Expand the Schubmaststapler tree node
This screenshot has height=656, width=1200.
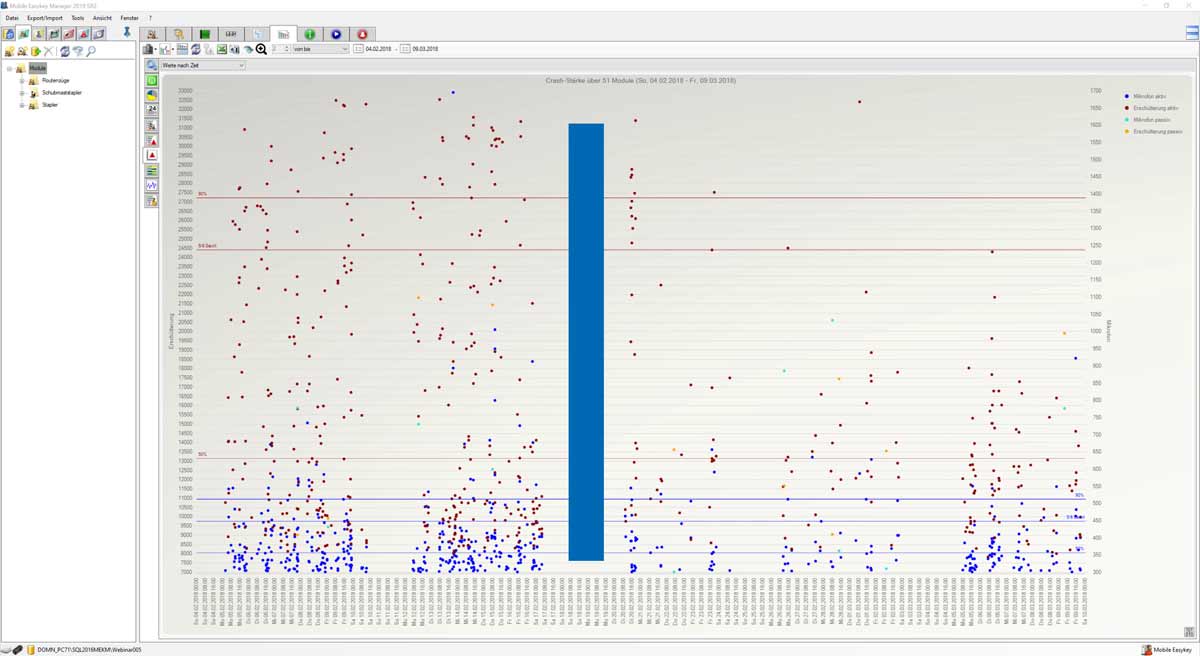point(21,92)
